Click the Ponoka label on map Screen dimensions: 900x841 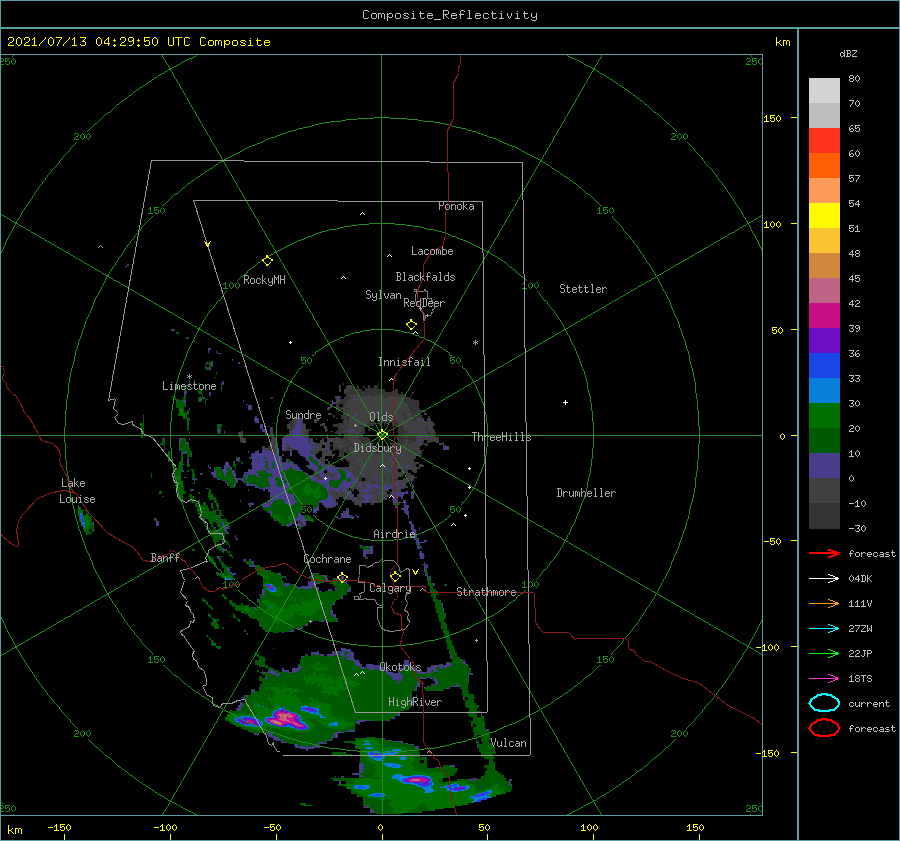(456, 206)
